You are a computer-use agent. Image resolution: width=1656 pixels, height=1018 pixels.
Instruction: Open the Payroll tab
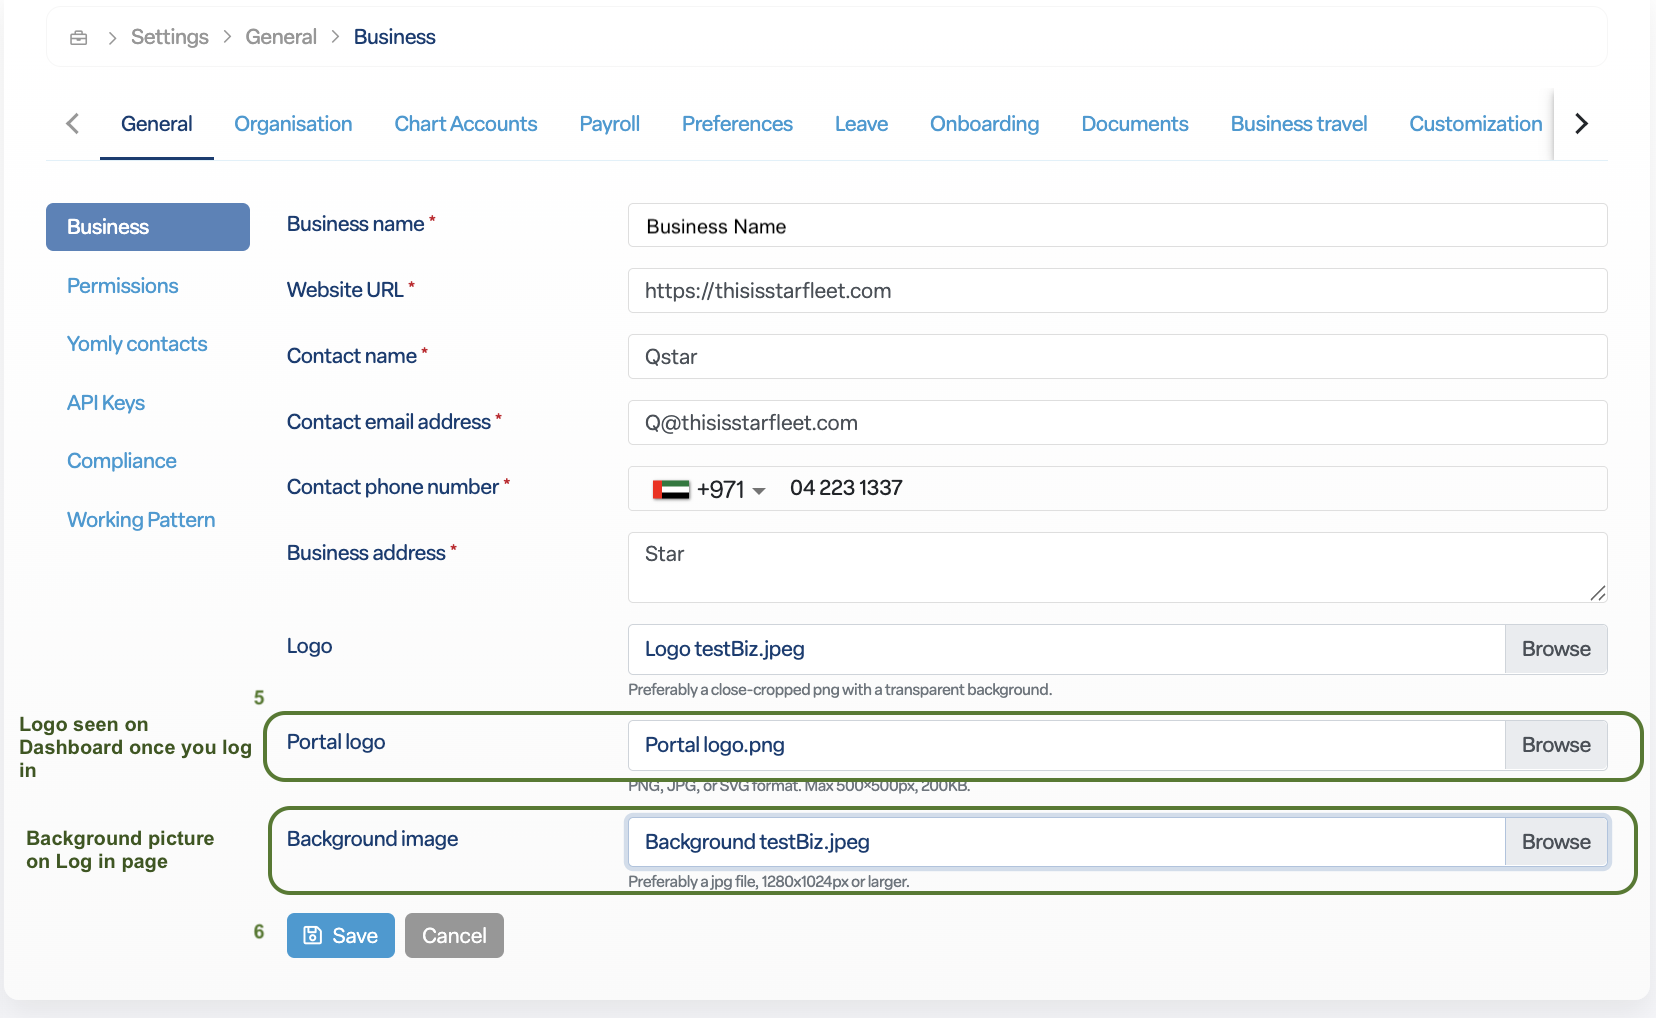609,124
